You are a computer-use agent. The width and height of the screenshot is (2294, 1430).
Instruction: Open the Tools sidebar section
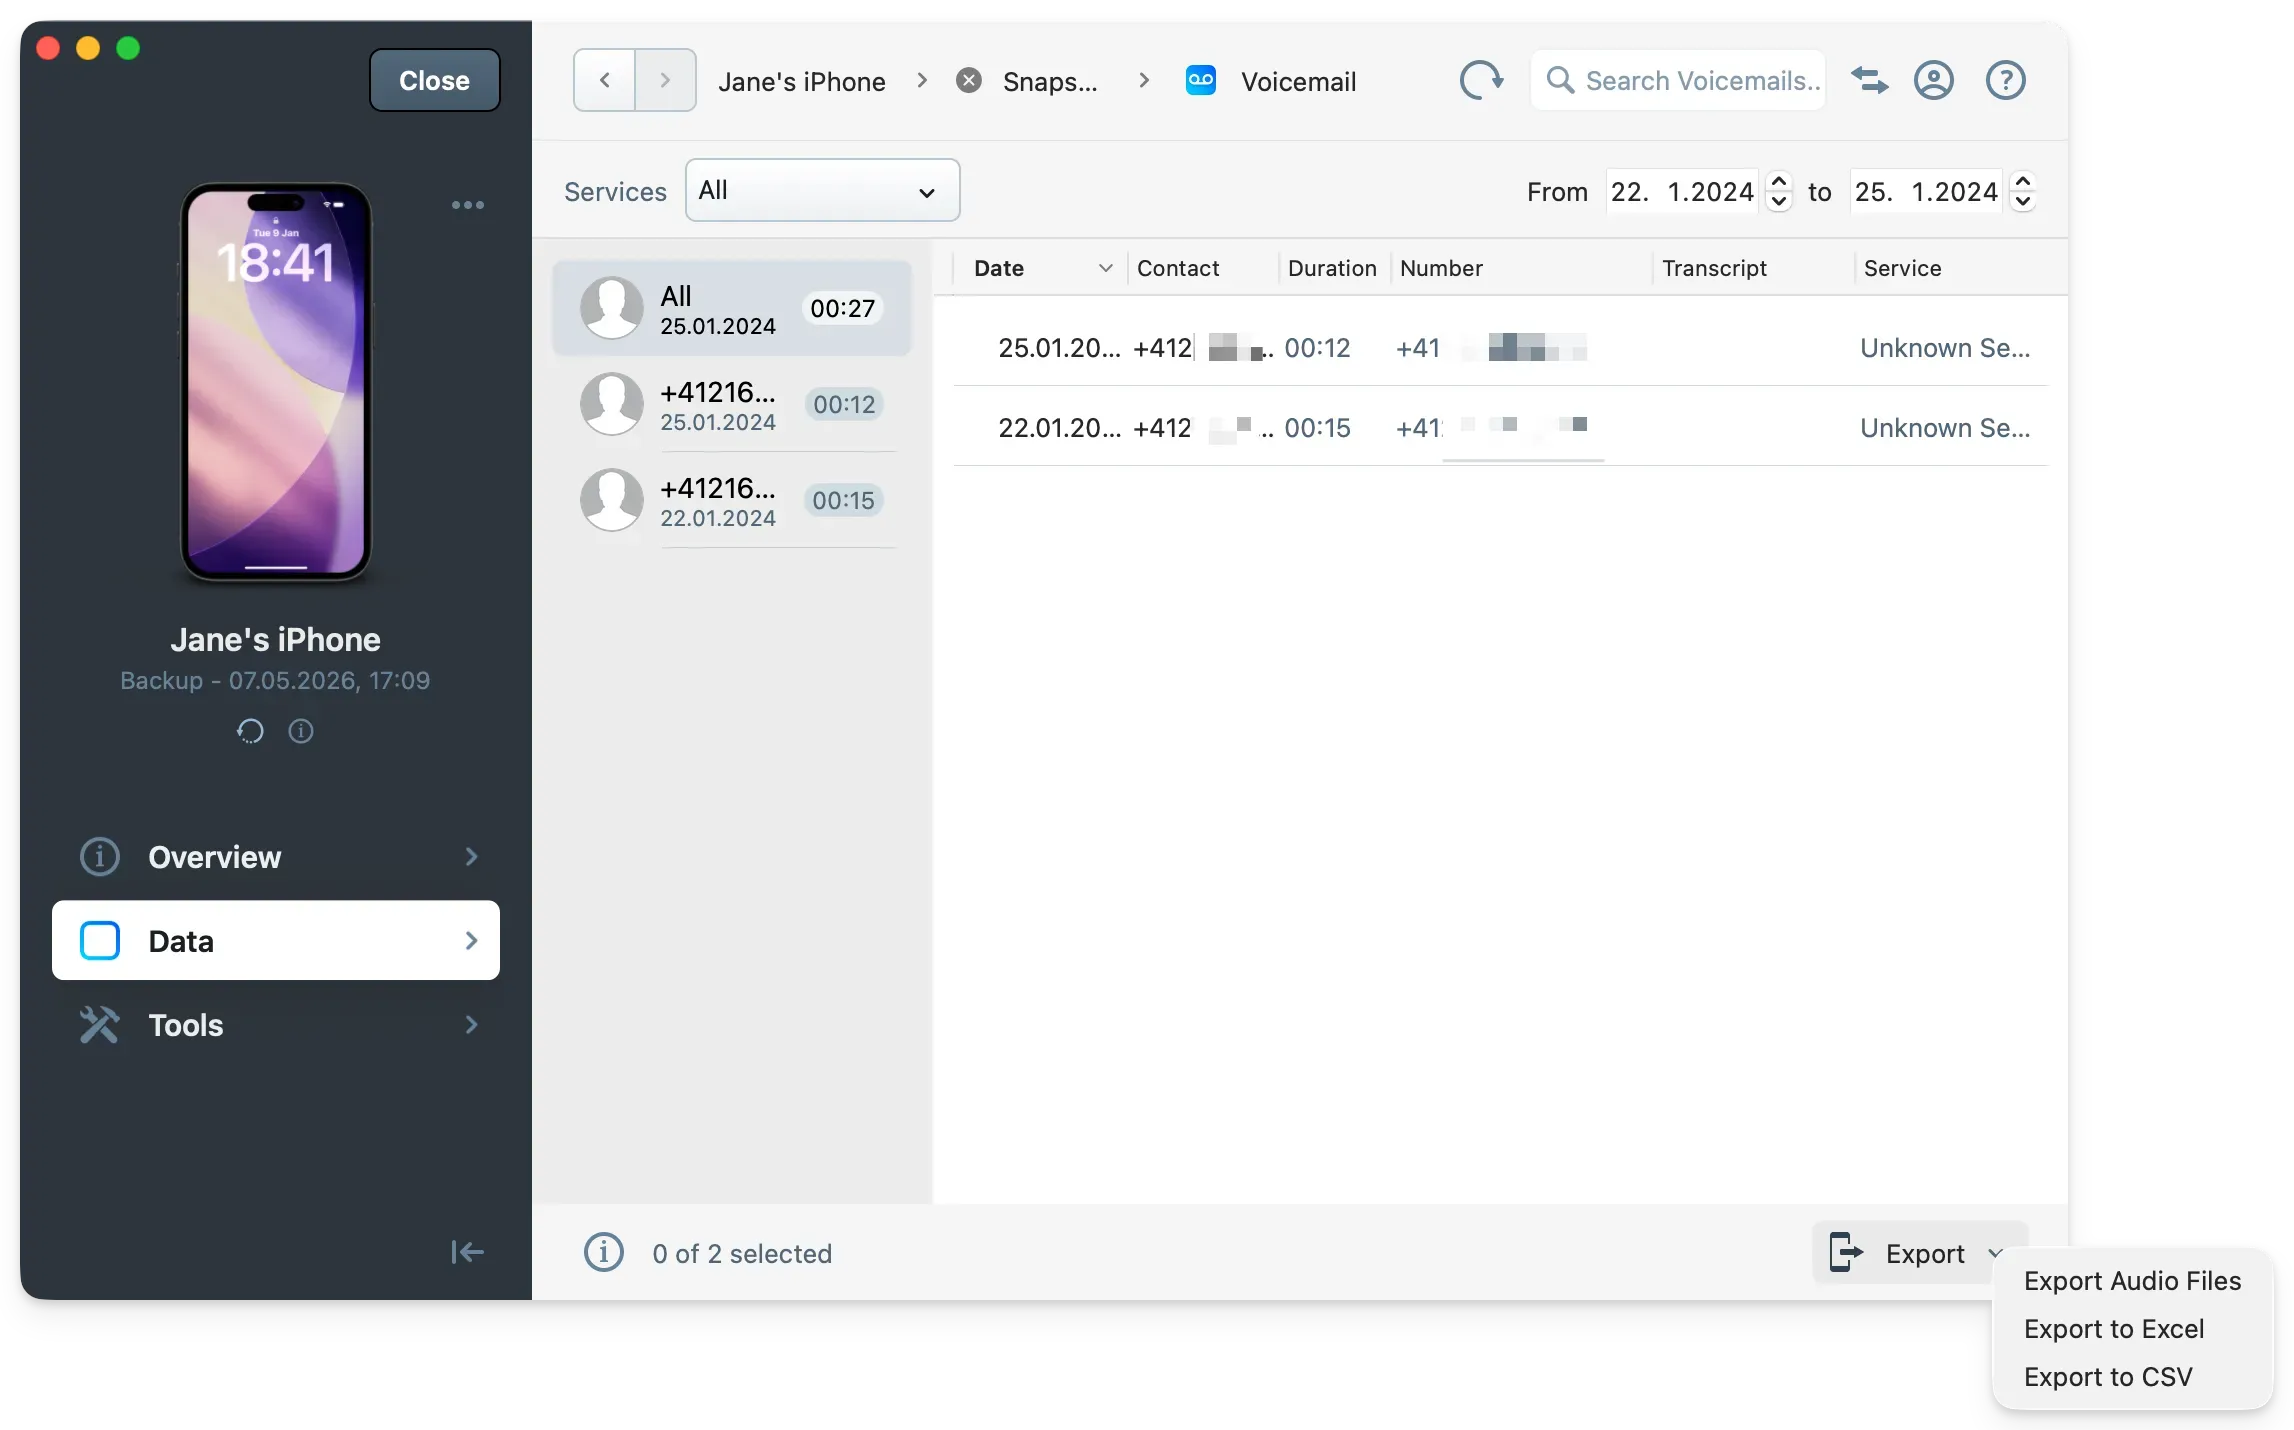[276, 1025]
